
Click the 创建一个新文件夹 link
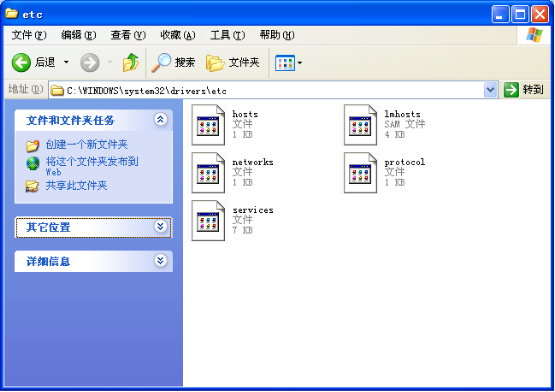click(x=86, y=144)
